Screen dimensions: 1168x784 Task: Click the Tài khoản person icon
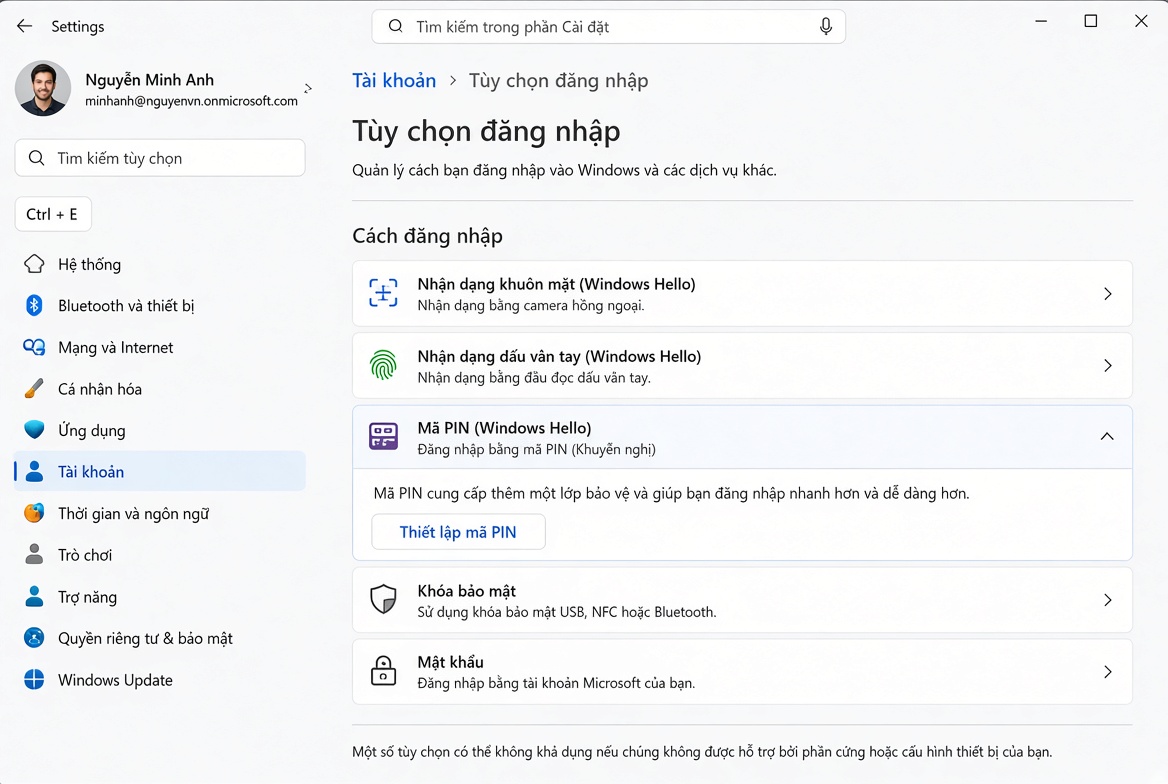click(x=34, y=471)
